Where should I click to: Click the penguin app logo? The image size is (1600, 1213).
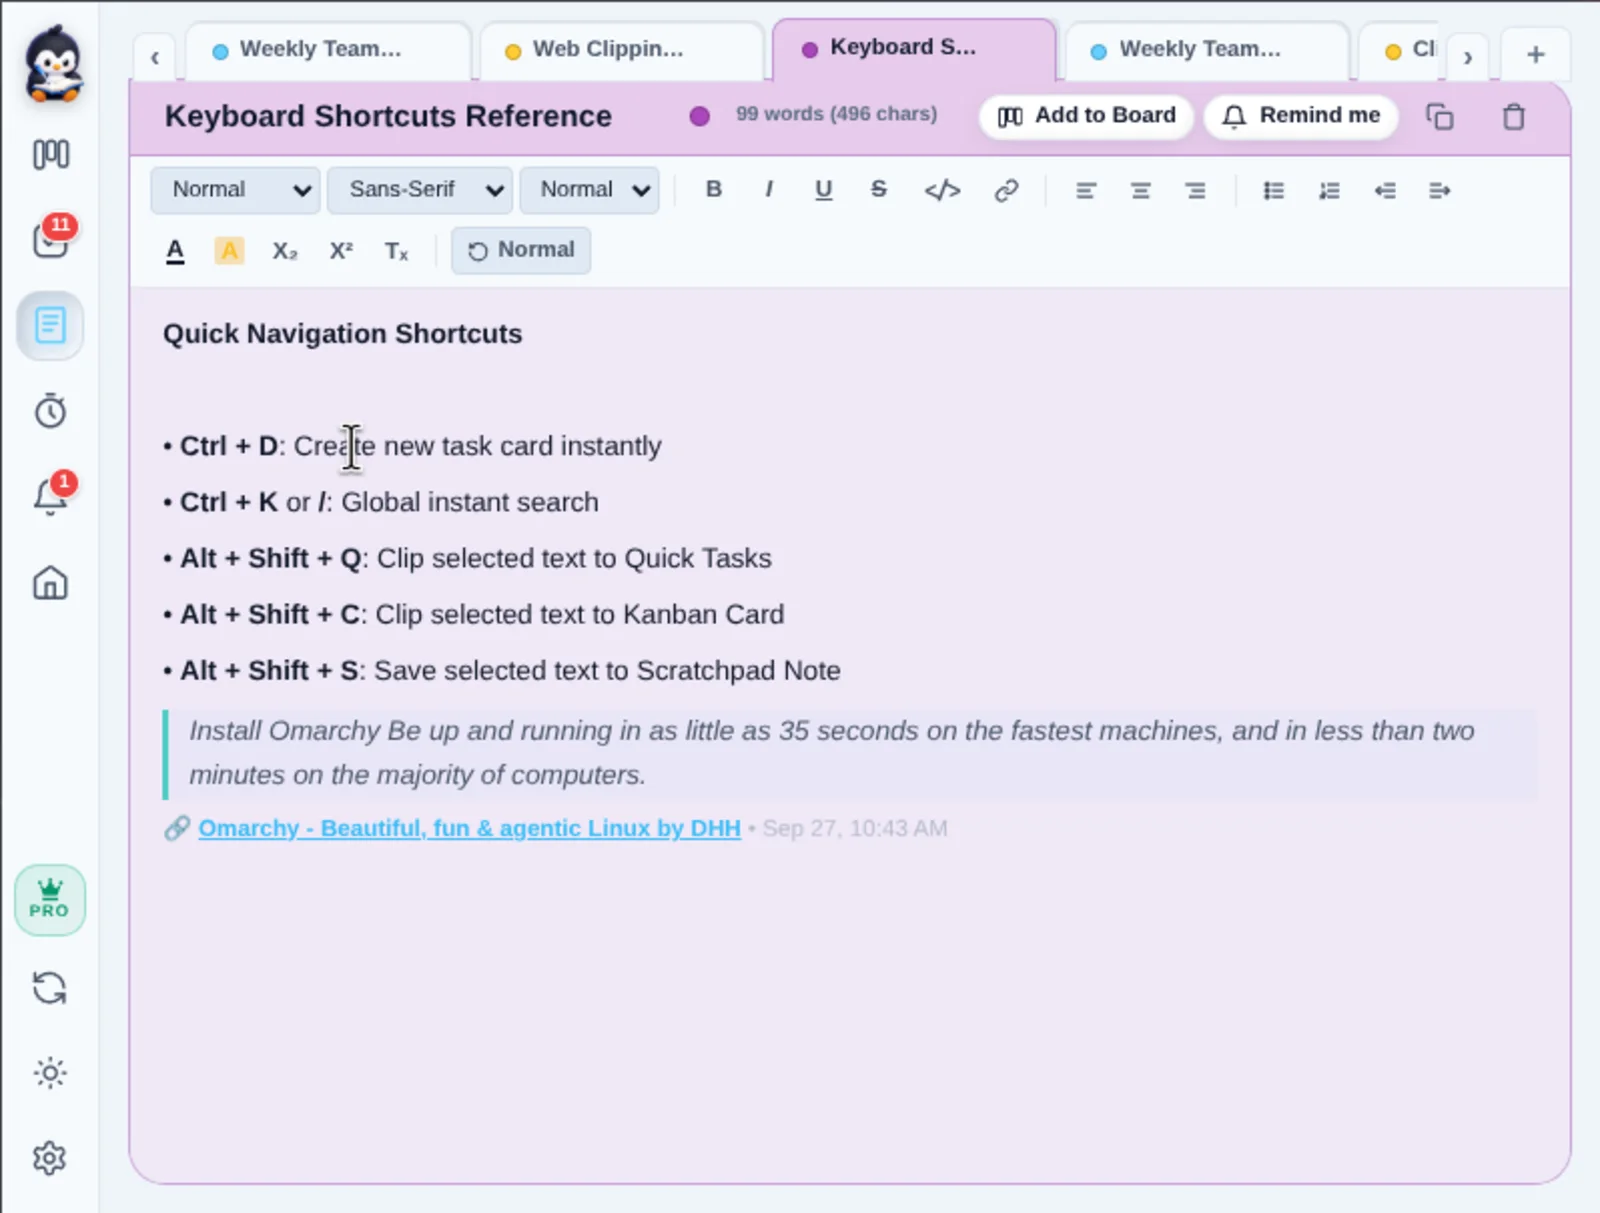click(x=53, y=64)
